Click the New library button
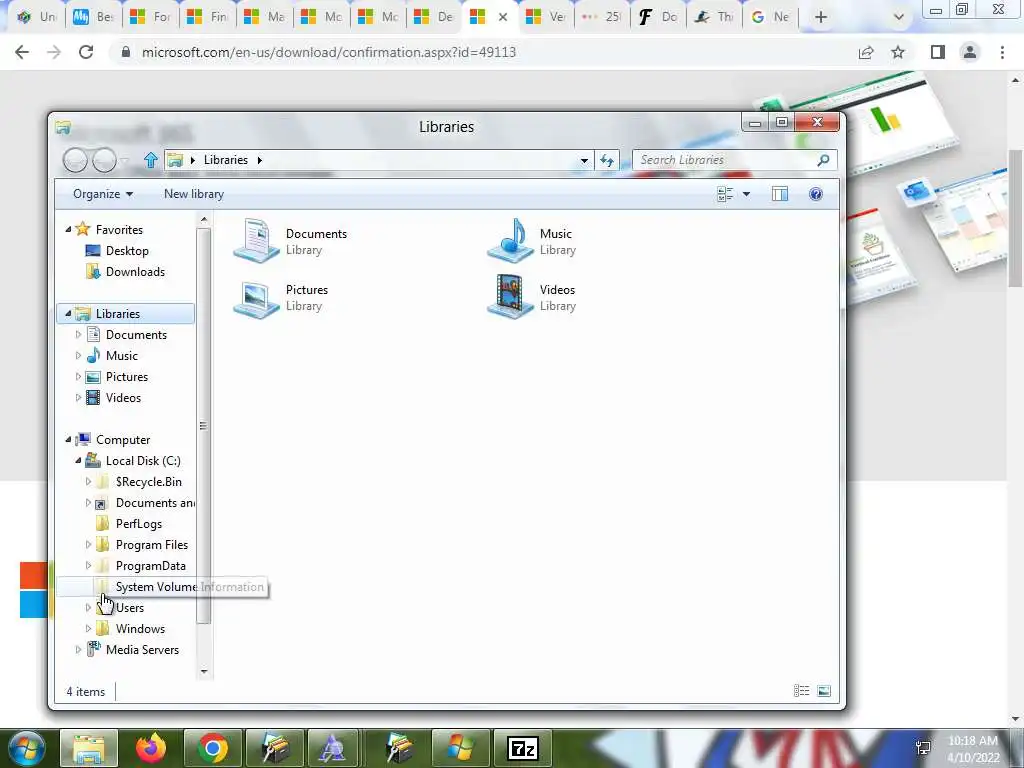 (193, 194)
